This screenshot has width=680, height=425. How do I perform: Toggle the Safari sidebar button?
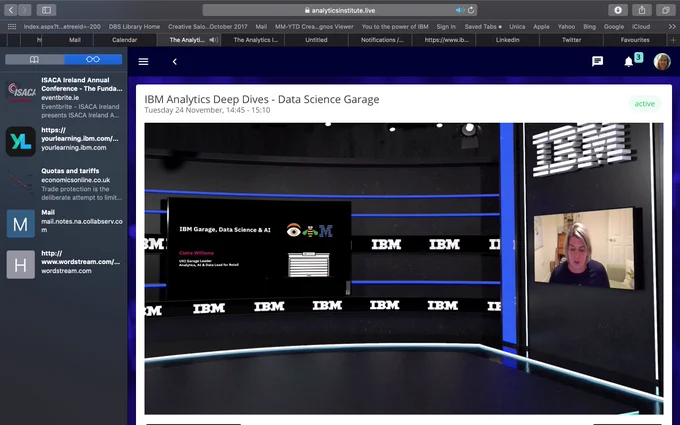coord(46,10)
